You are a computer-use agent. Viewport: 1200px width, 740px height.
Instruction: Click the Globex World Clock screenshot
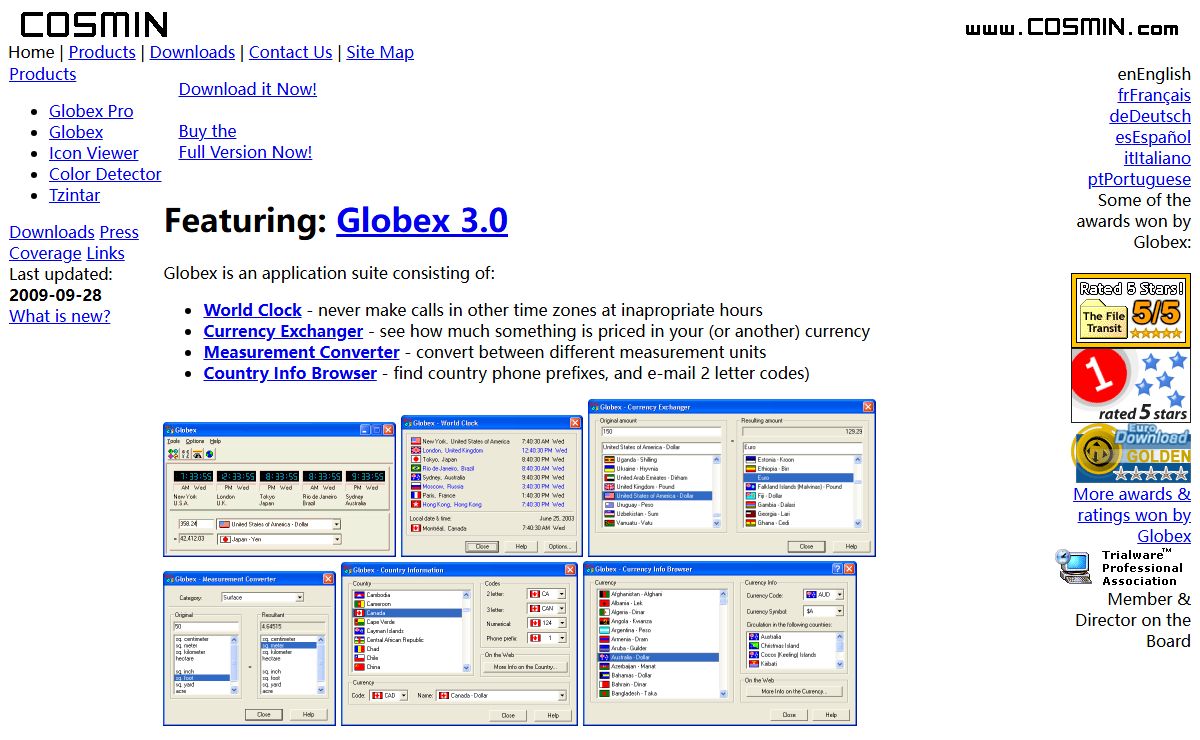click(491, 485)
